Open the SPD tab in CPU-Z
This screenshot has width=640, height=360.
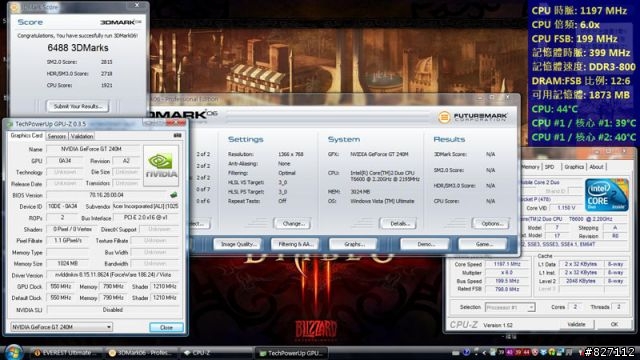549,167
